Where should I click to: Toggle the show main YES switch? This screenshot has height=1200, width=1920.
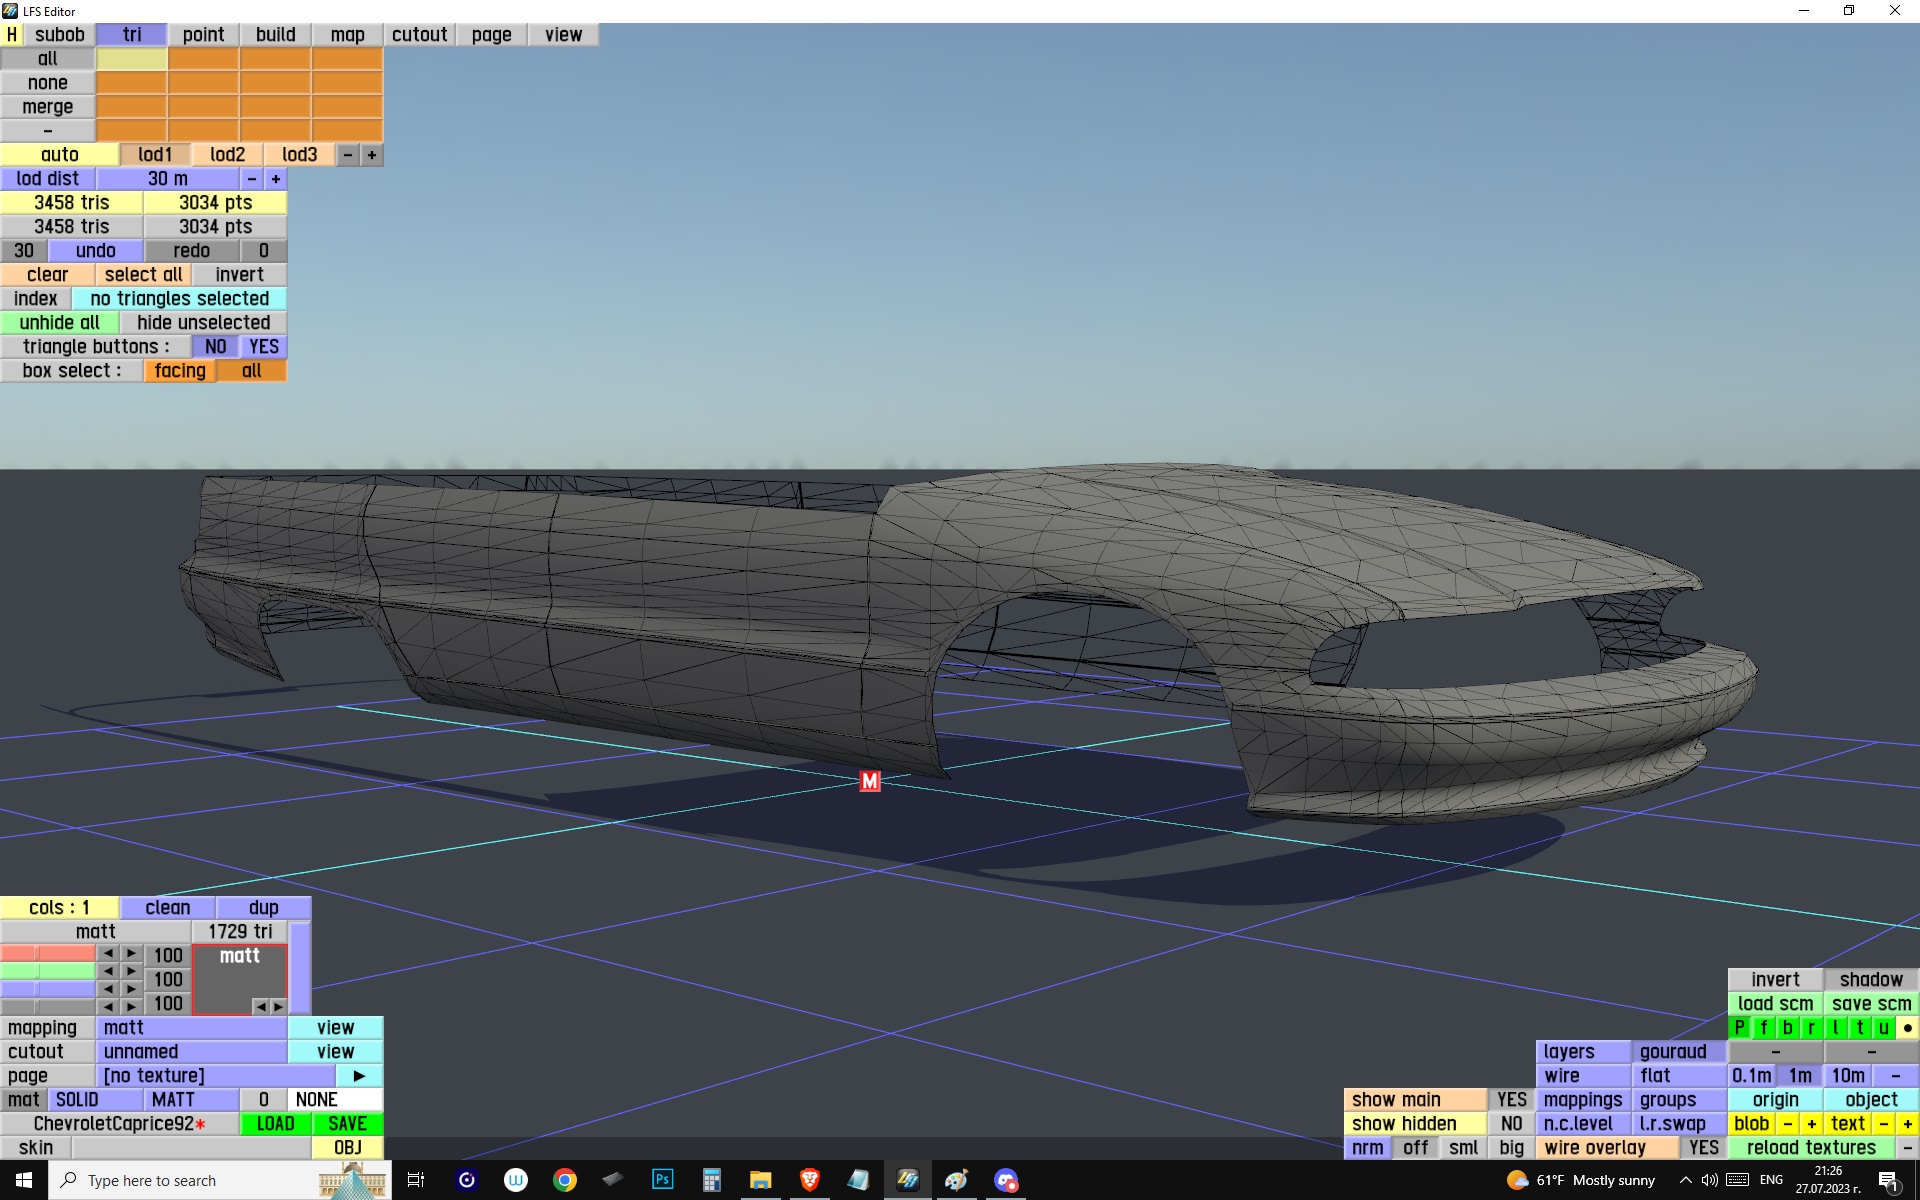(x=1511, y=1100)
